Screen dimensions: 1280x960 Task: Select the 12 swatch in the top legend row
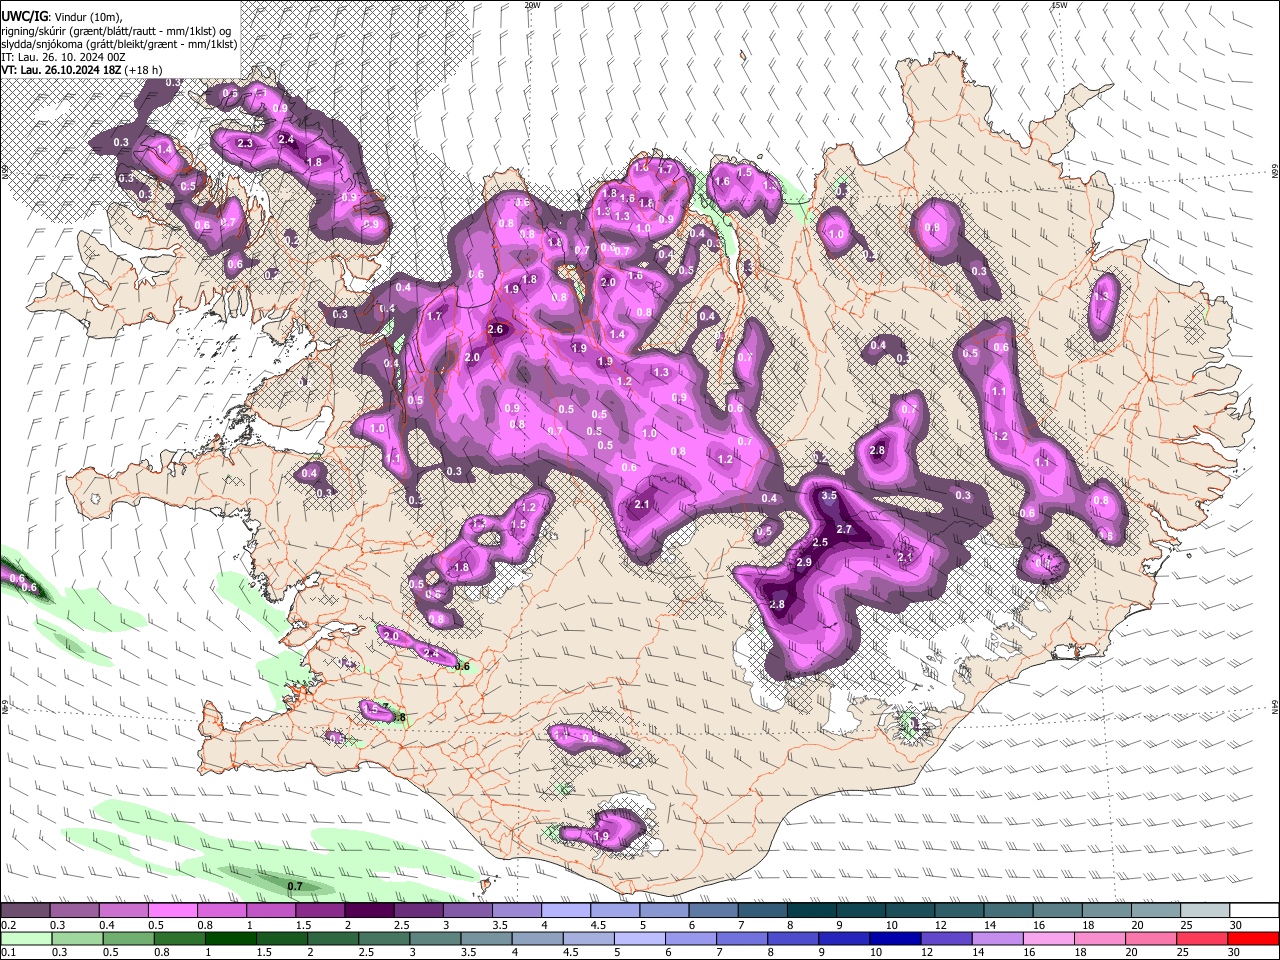[960, 910]
